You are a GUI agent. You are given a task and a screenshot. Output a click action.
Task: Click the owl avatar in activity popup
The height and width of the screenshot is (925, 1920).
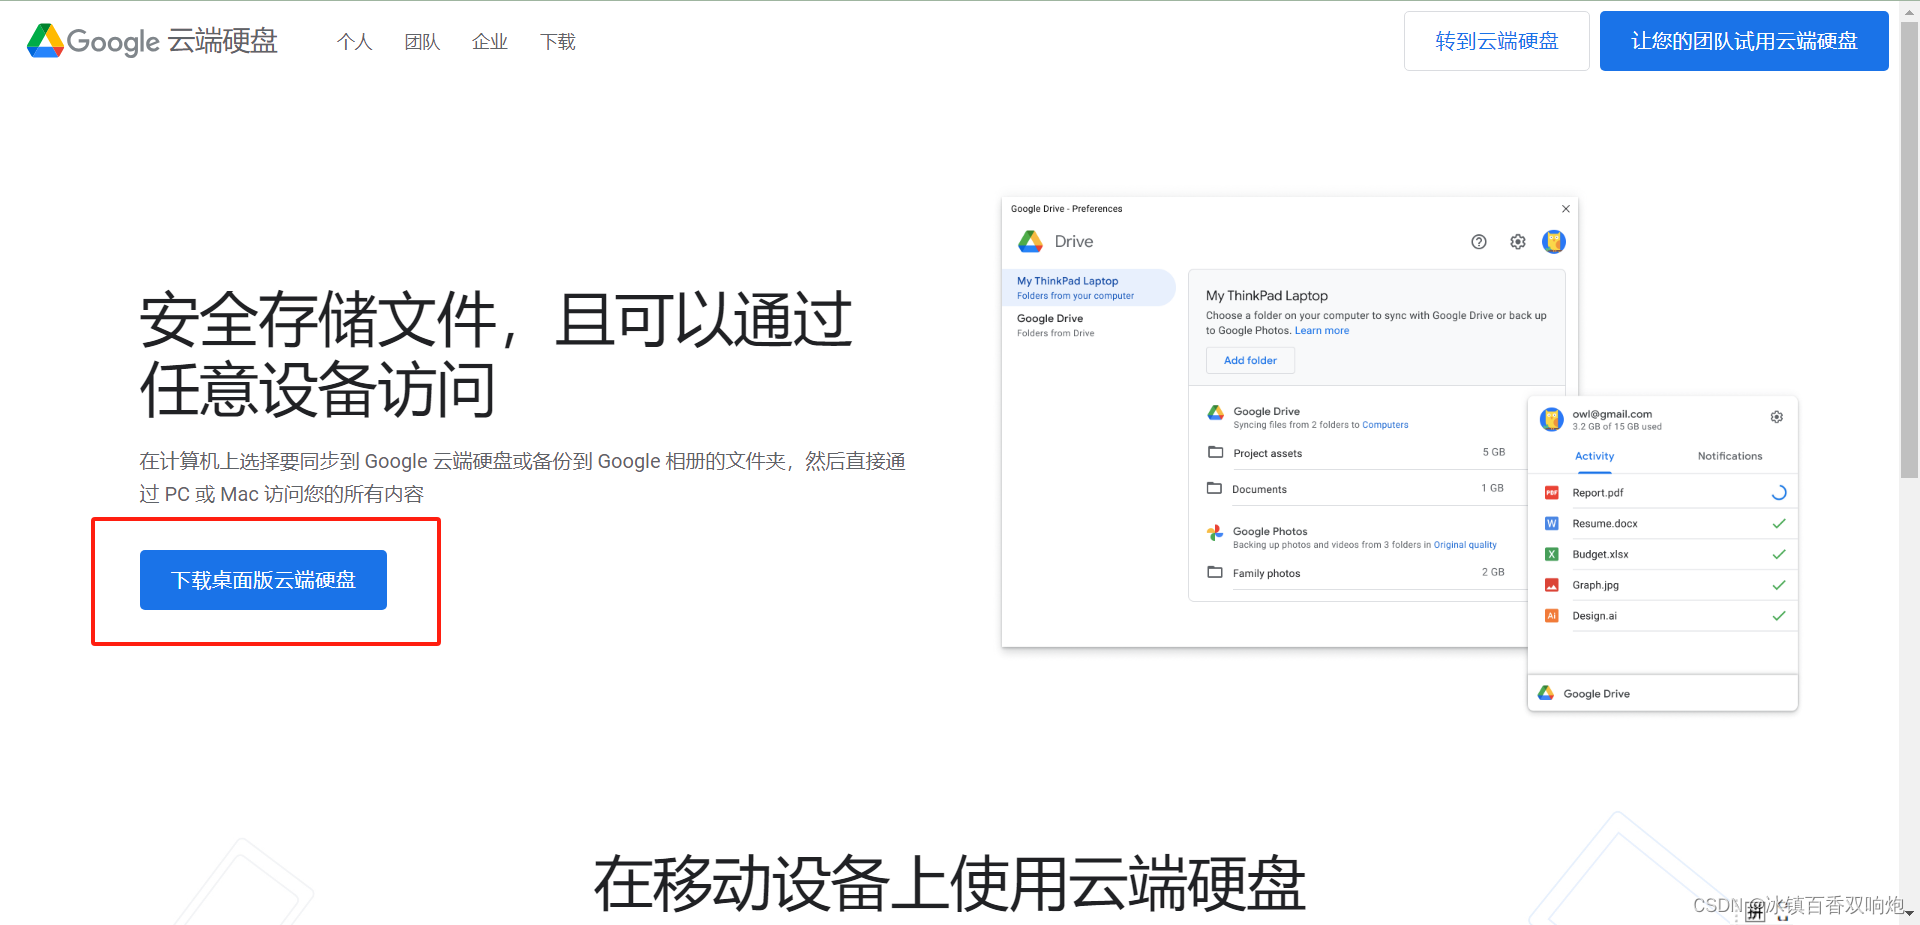tap(1552, 420)
